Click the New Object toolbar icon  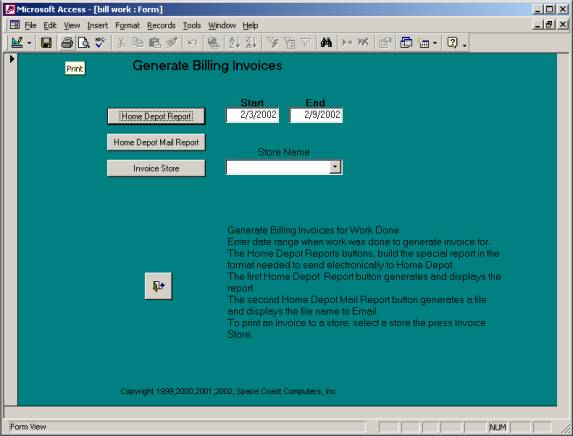(x=424, y=43)
